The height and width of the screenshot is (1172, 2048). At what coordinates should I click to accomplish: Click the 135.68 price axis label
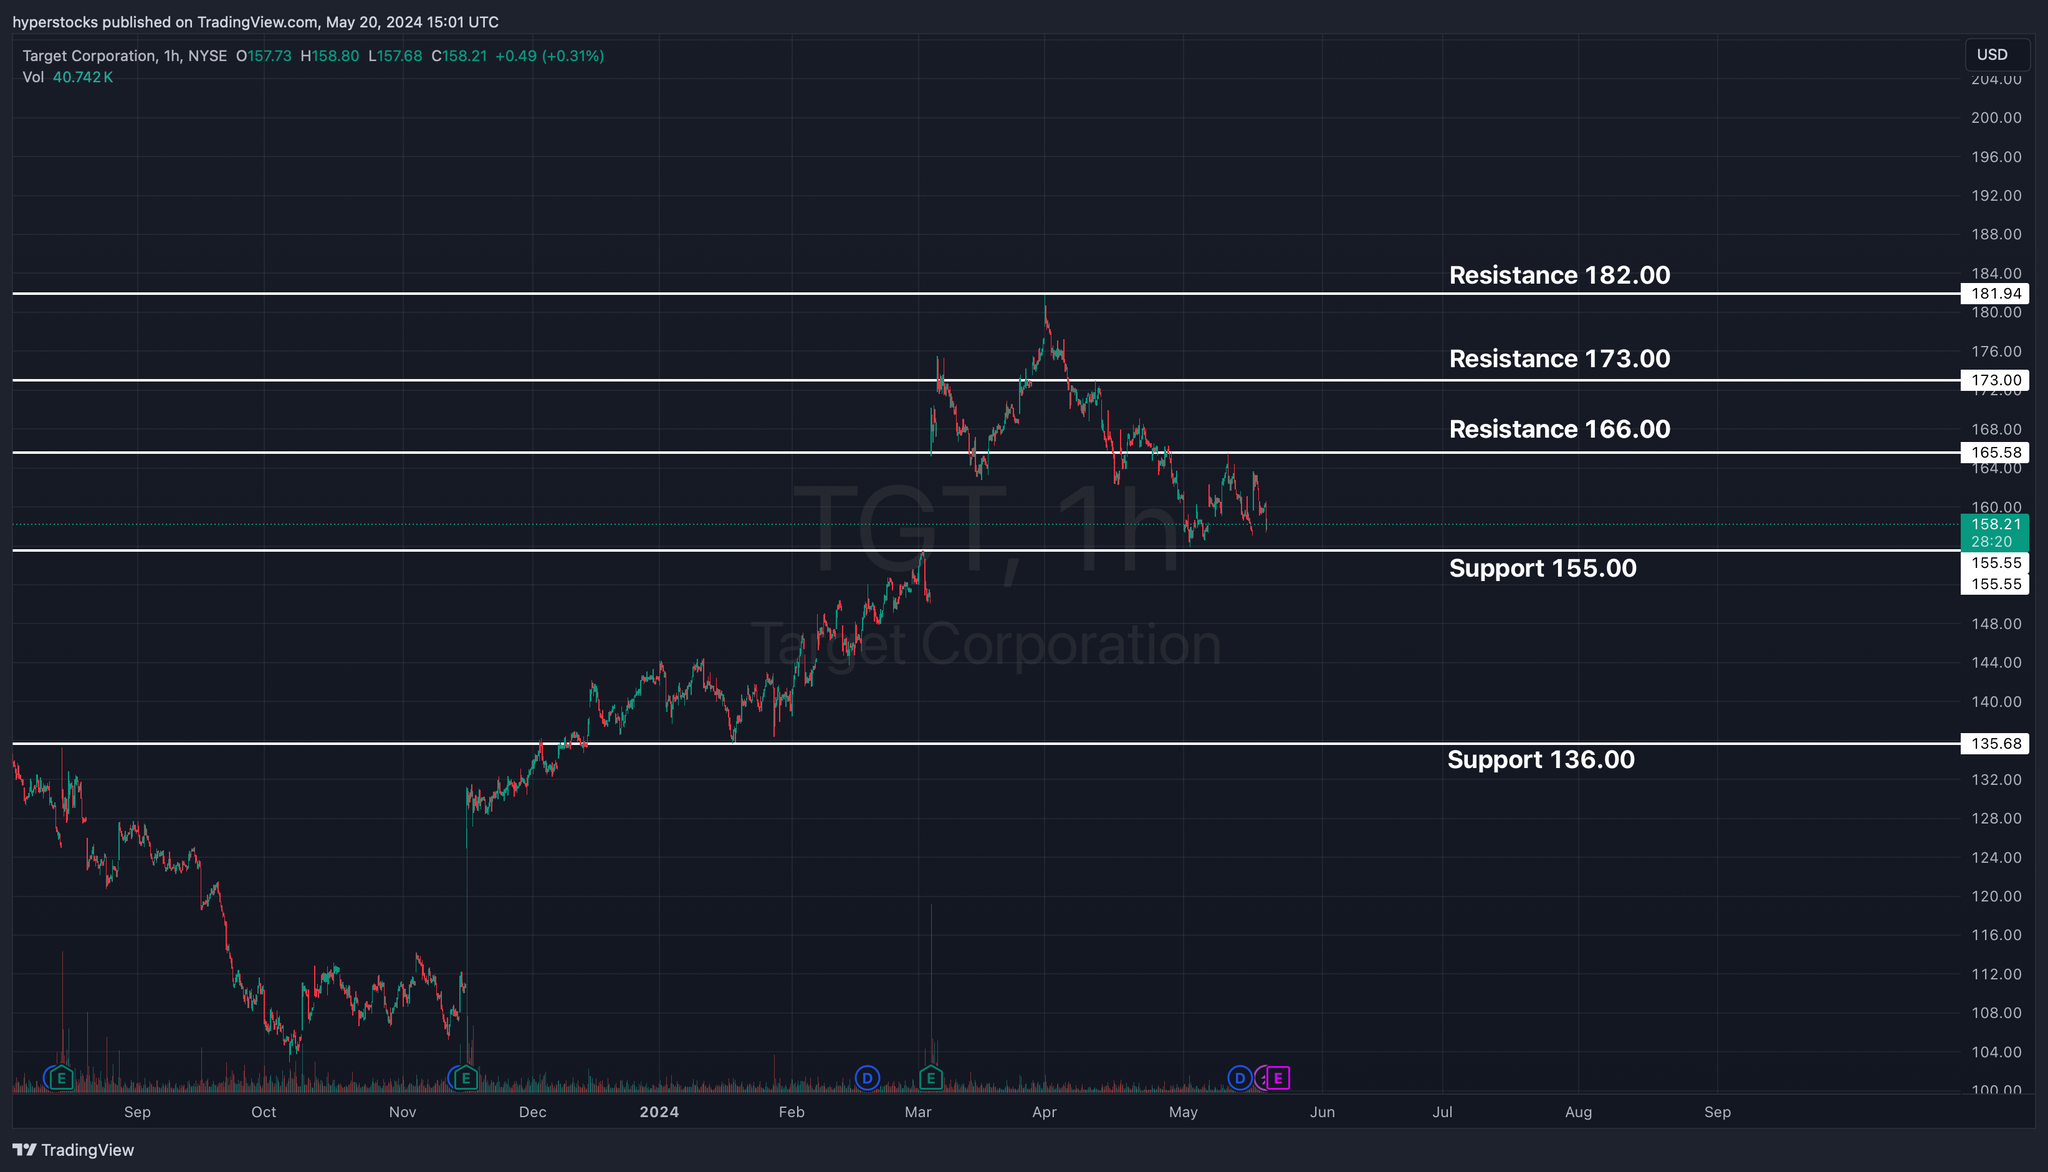pos(1996,744)
